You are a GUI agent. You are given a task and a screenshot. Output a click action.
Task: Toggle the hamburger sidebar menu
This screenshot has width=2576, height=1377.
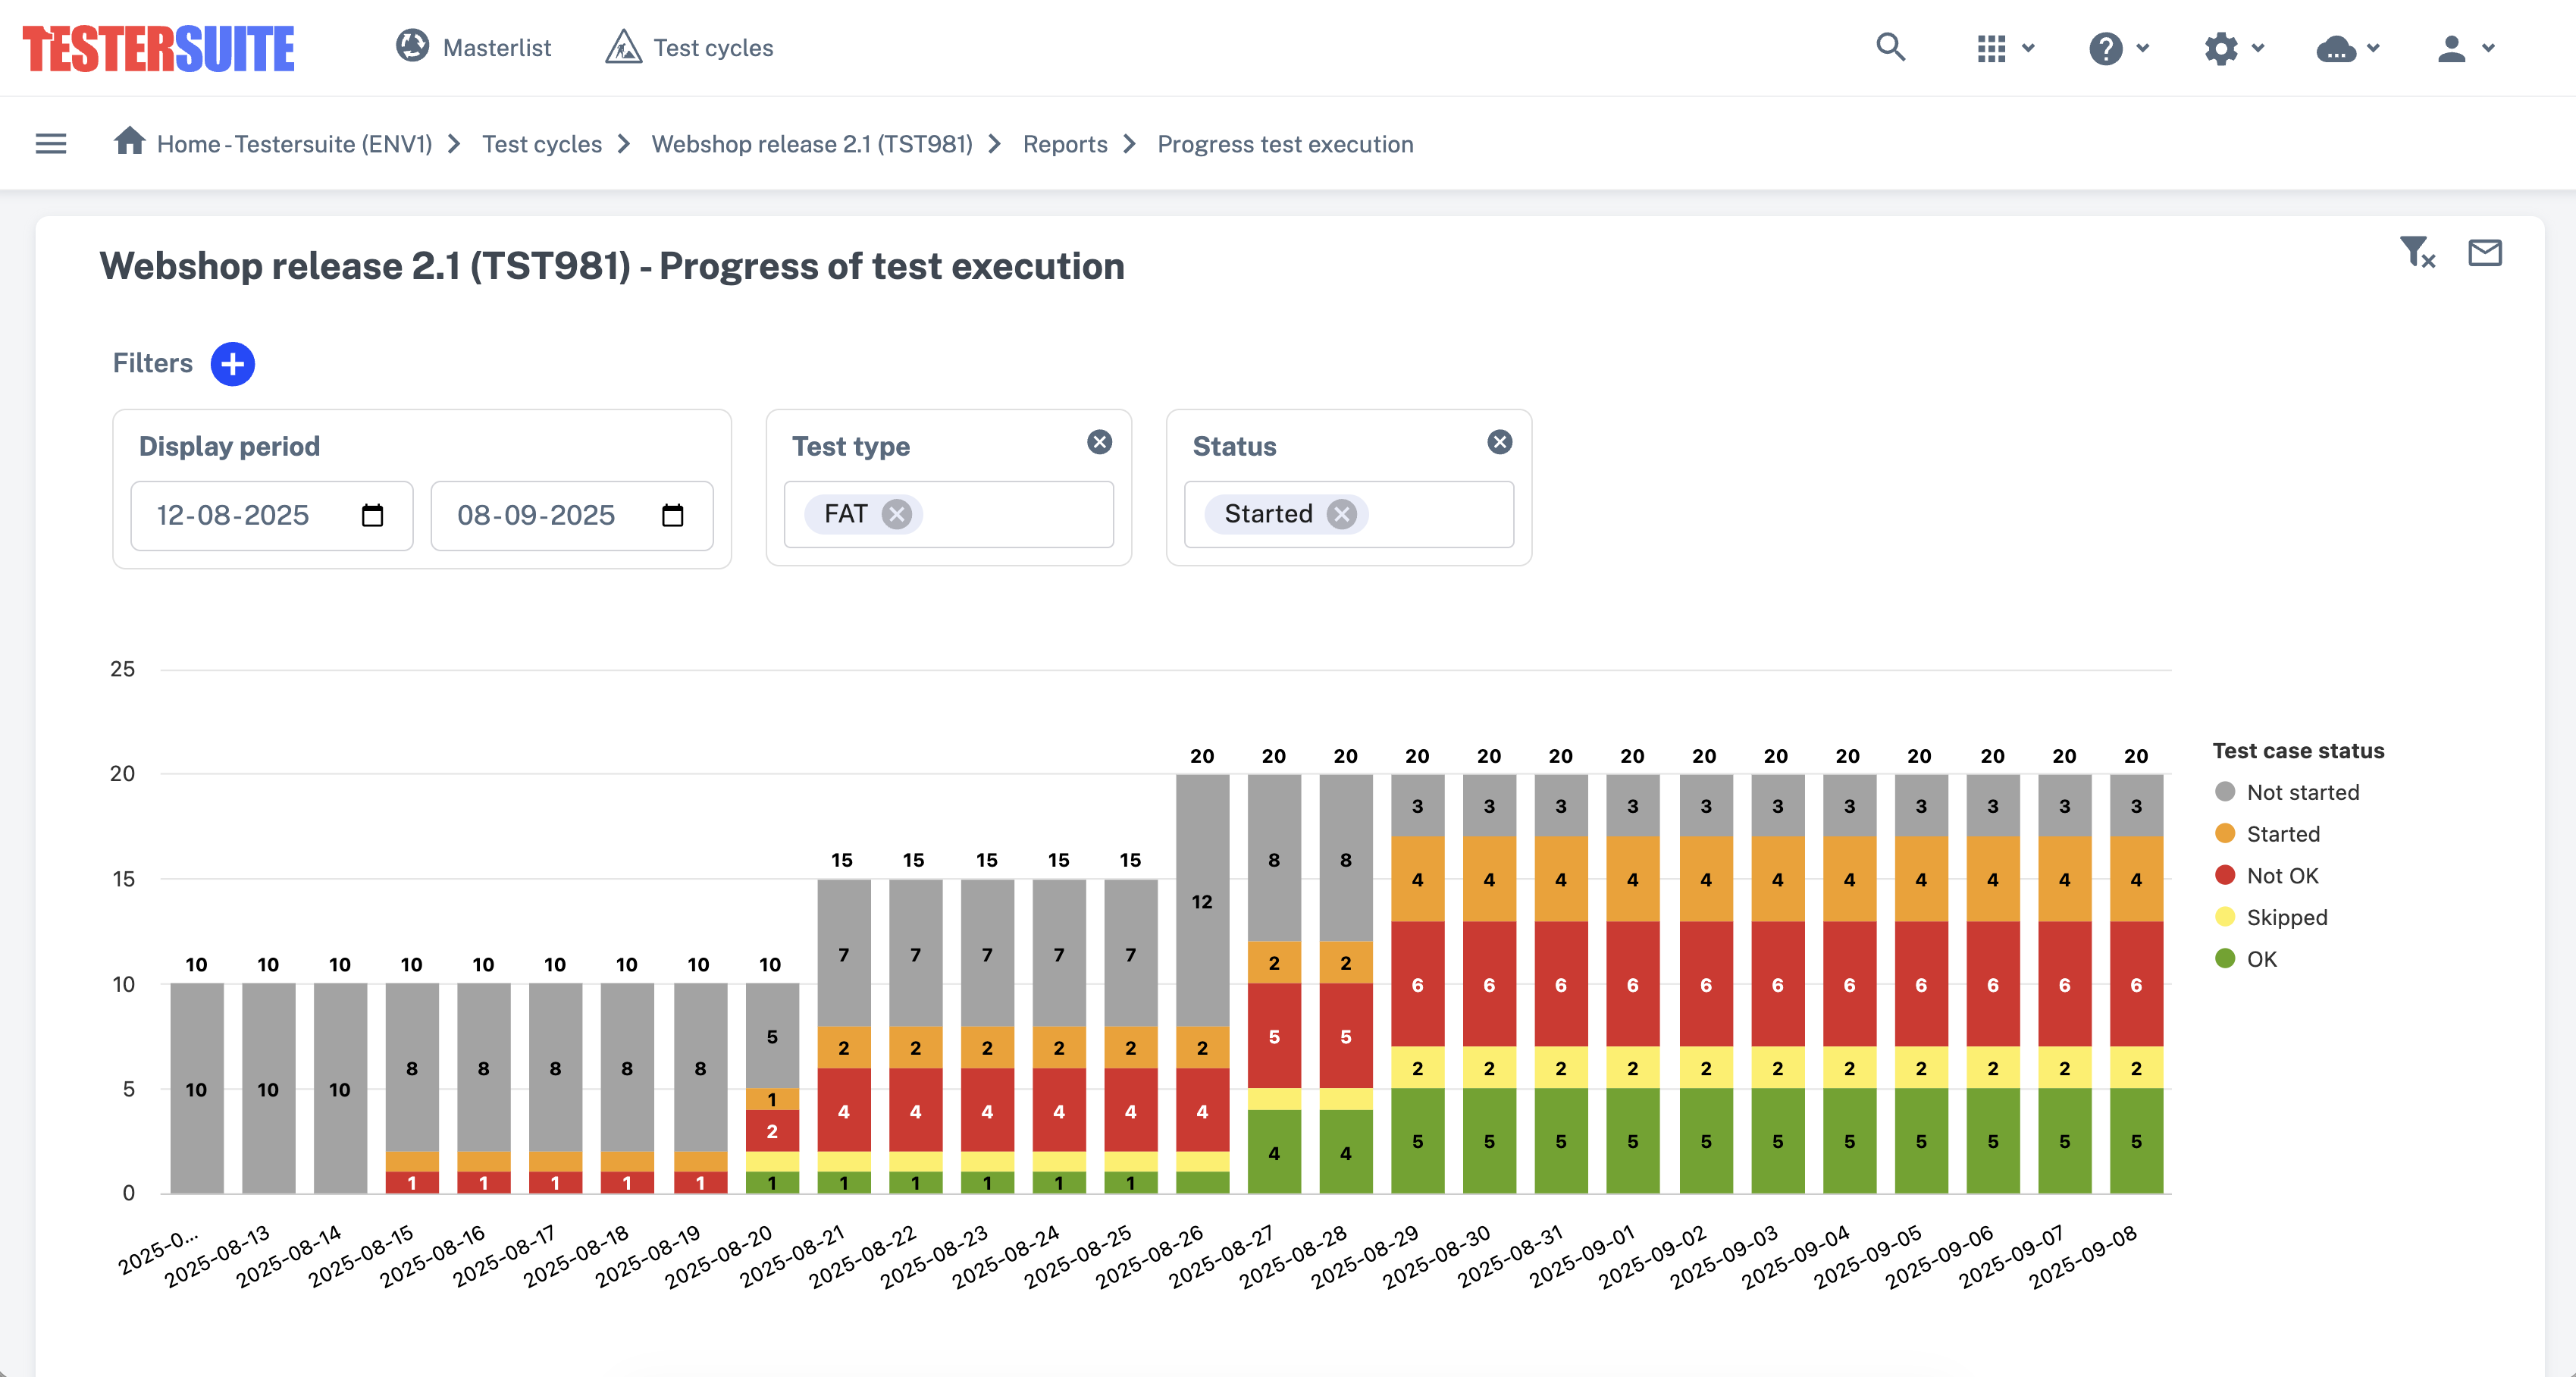click(51, 144)
